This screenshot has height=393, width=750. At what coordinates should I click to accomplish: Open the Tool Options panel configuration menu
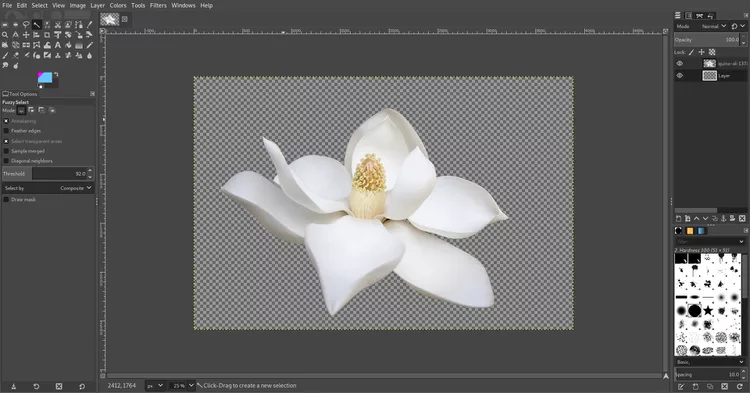[92, 94]
